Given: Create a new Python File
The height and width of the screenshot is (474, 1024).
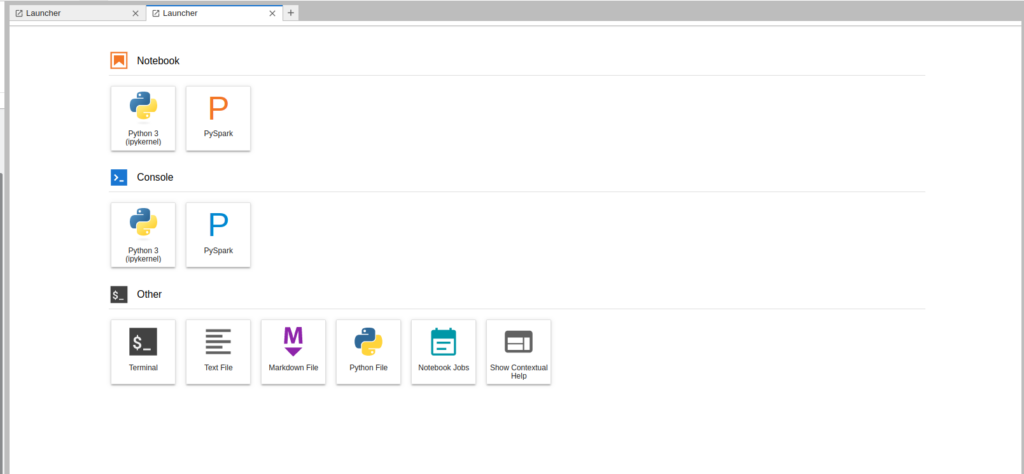Looking at the screenshot, I should (x=368, y=352).
